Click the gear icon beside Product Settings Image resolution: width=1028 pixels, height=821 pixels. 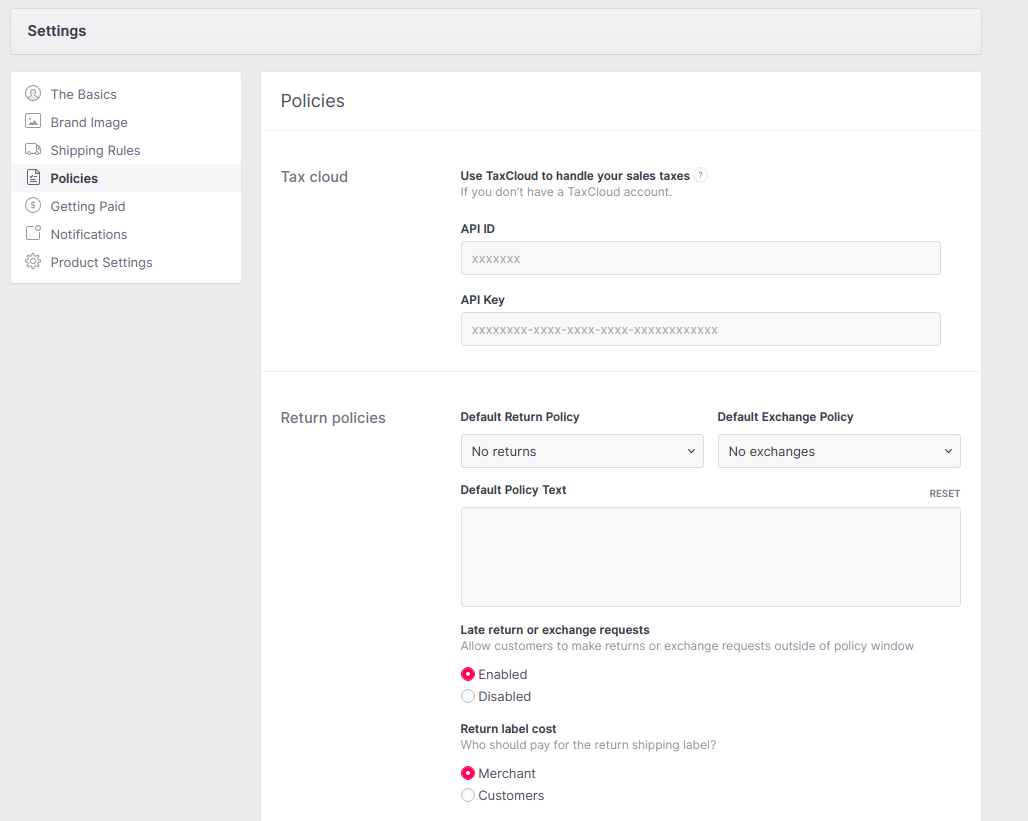click(33, 262)
